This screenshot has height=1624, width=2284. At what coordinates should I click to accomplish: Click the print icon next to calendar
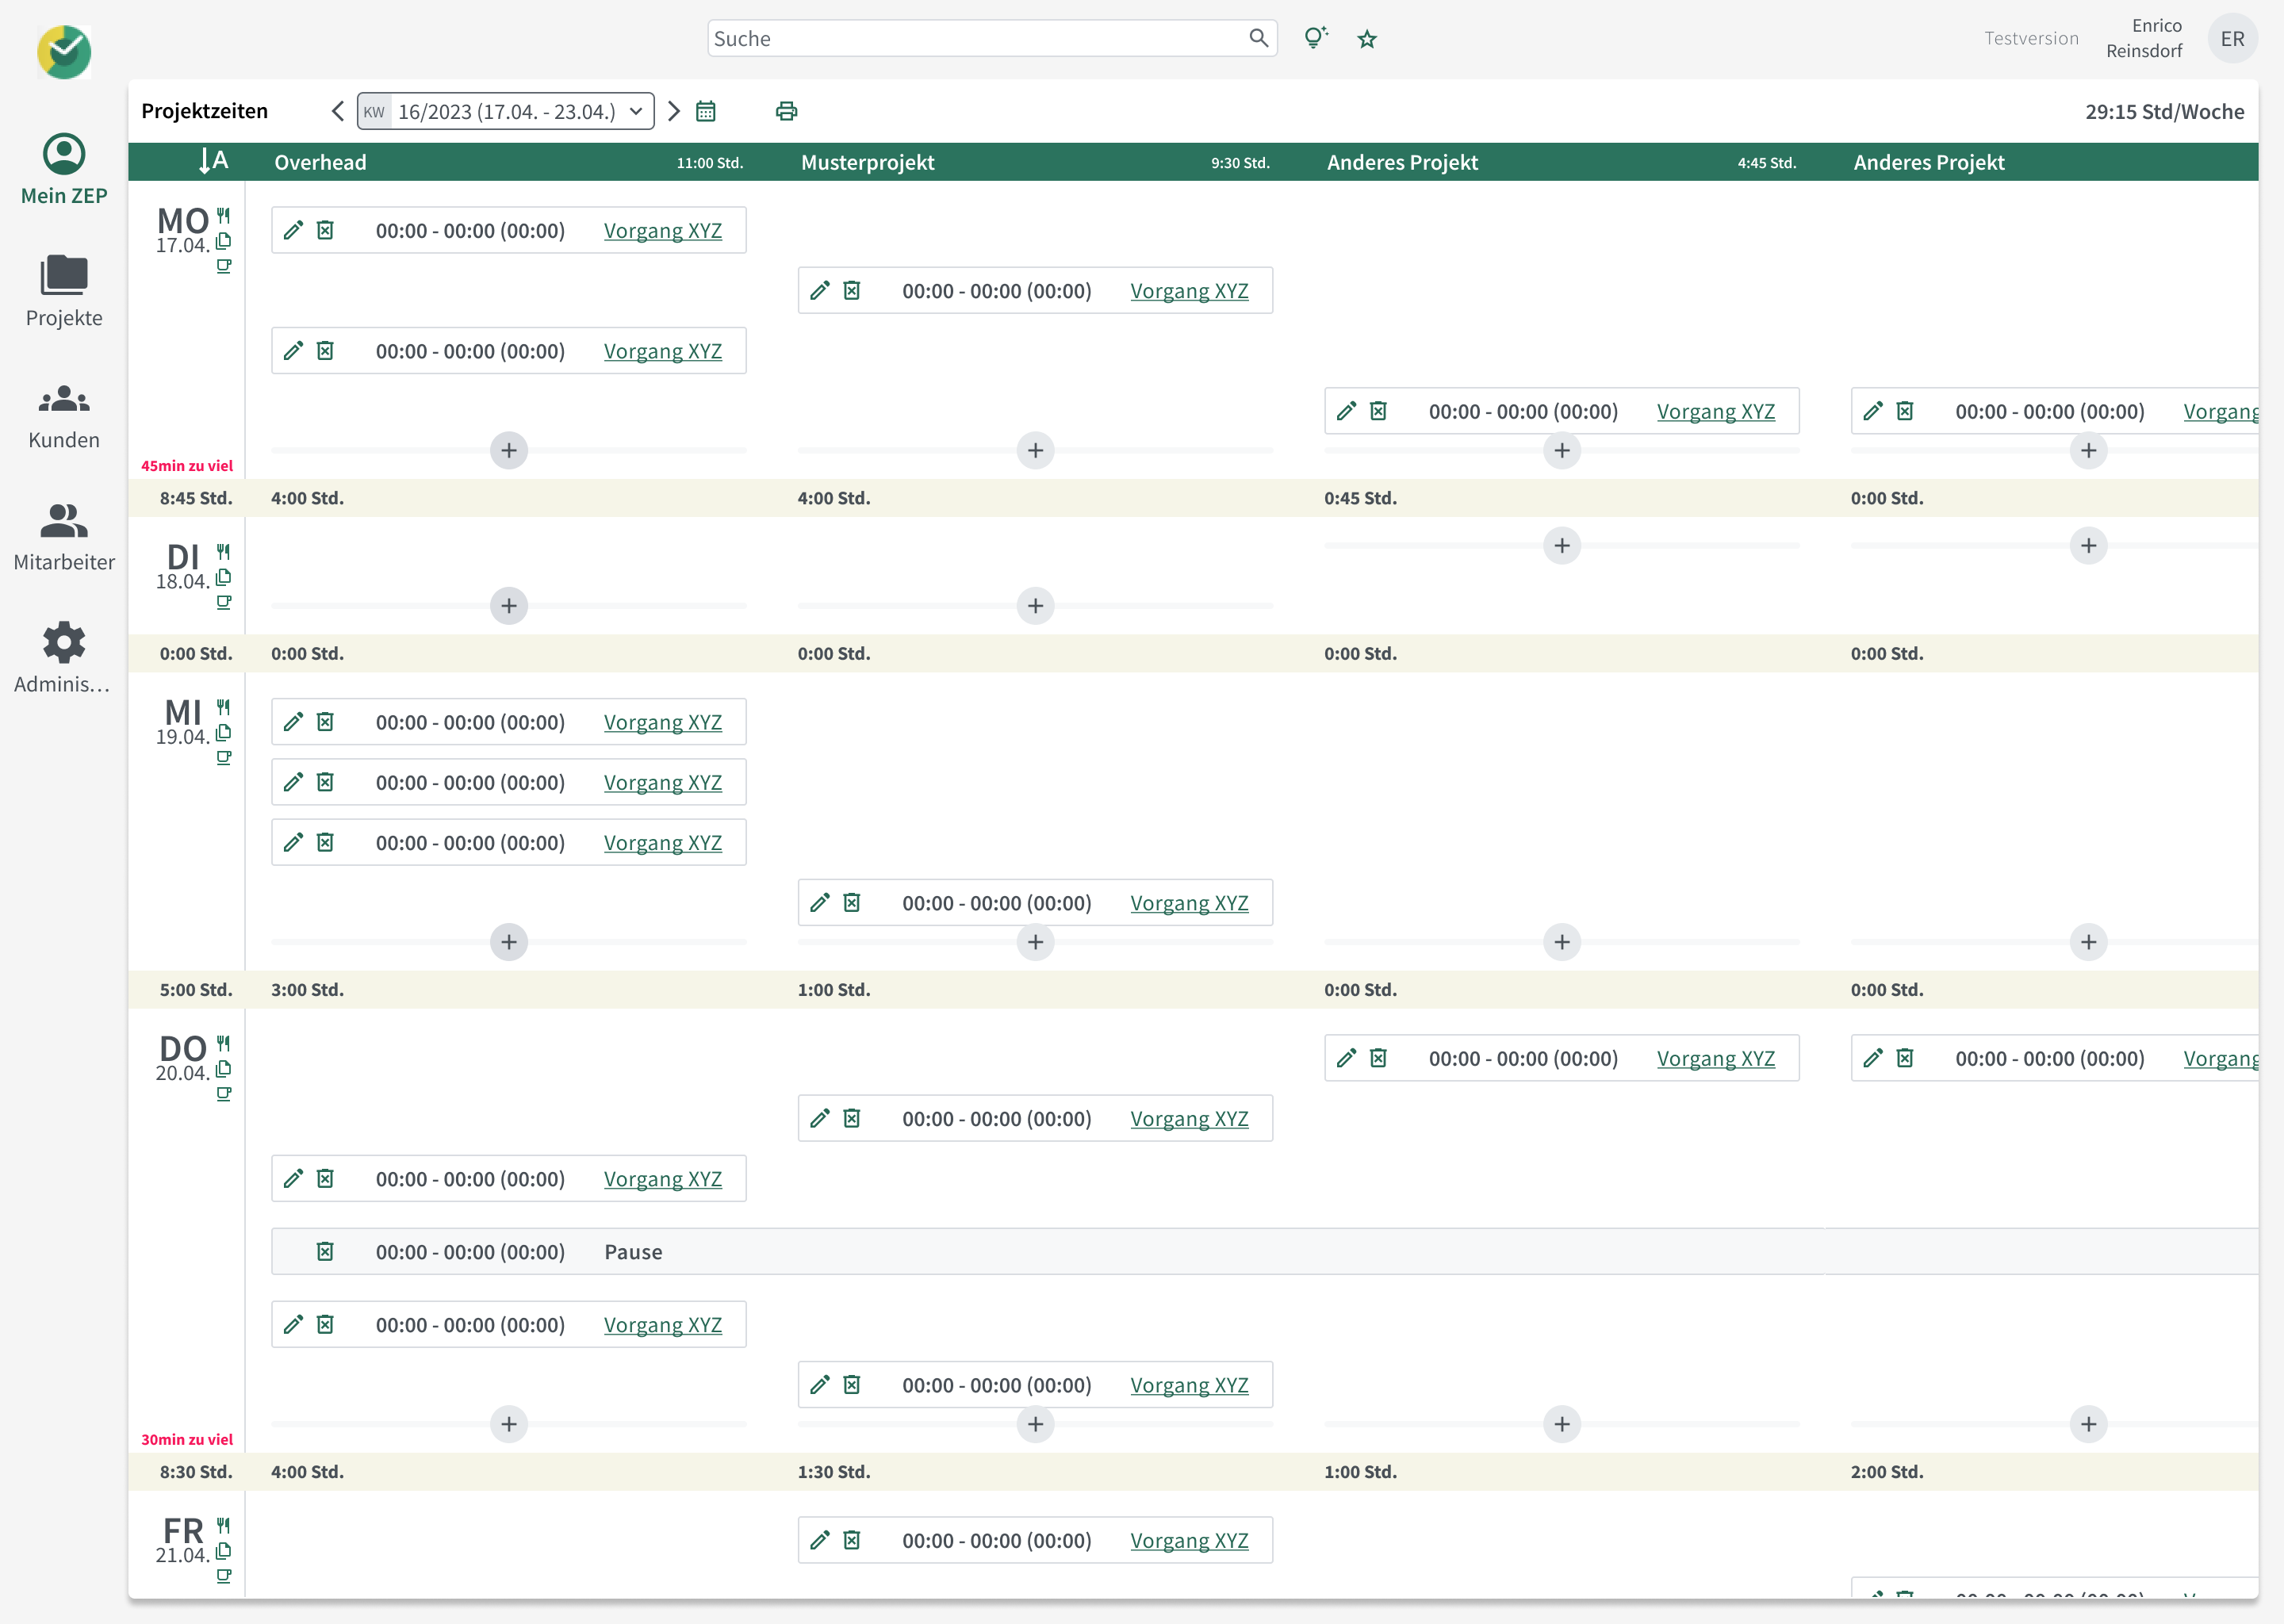coord(786,111)
